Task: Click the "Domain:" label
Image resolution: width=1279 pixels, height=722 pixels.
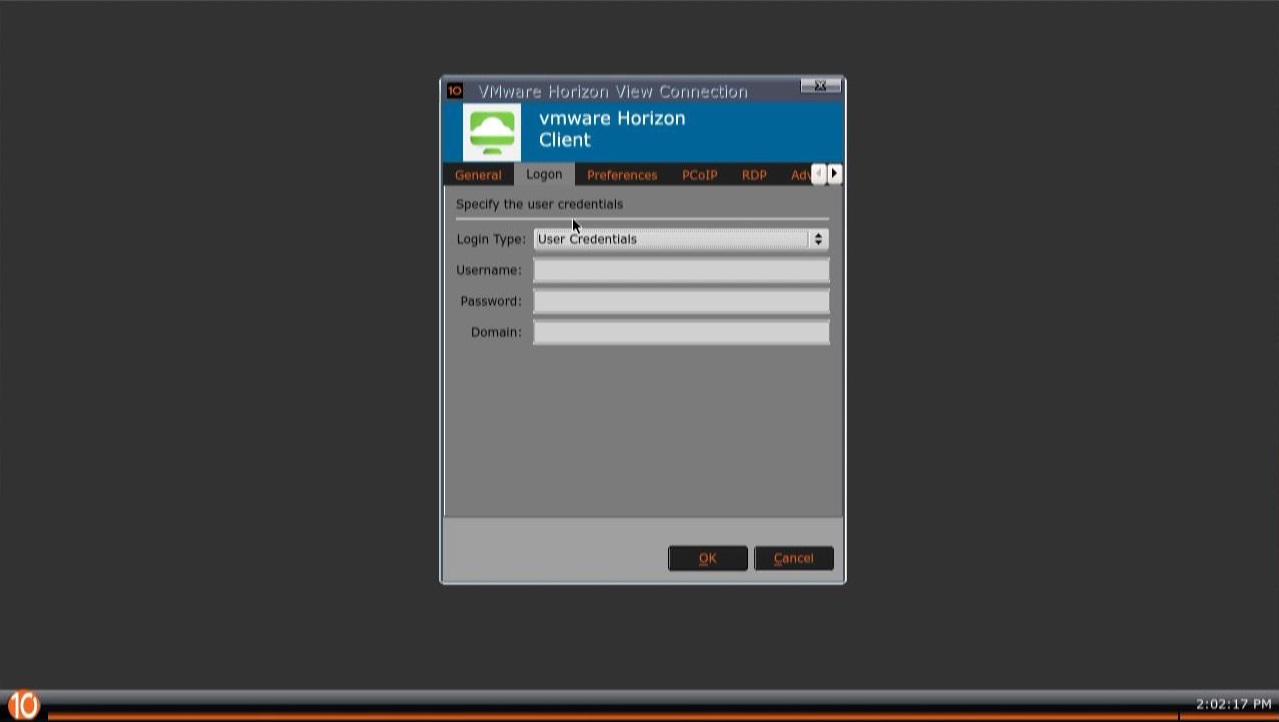Action: [496, 332]
